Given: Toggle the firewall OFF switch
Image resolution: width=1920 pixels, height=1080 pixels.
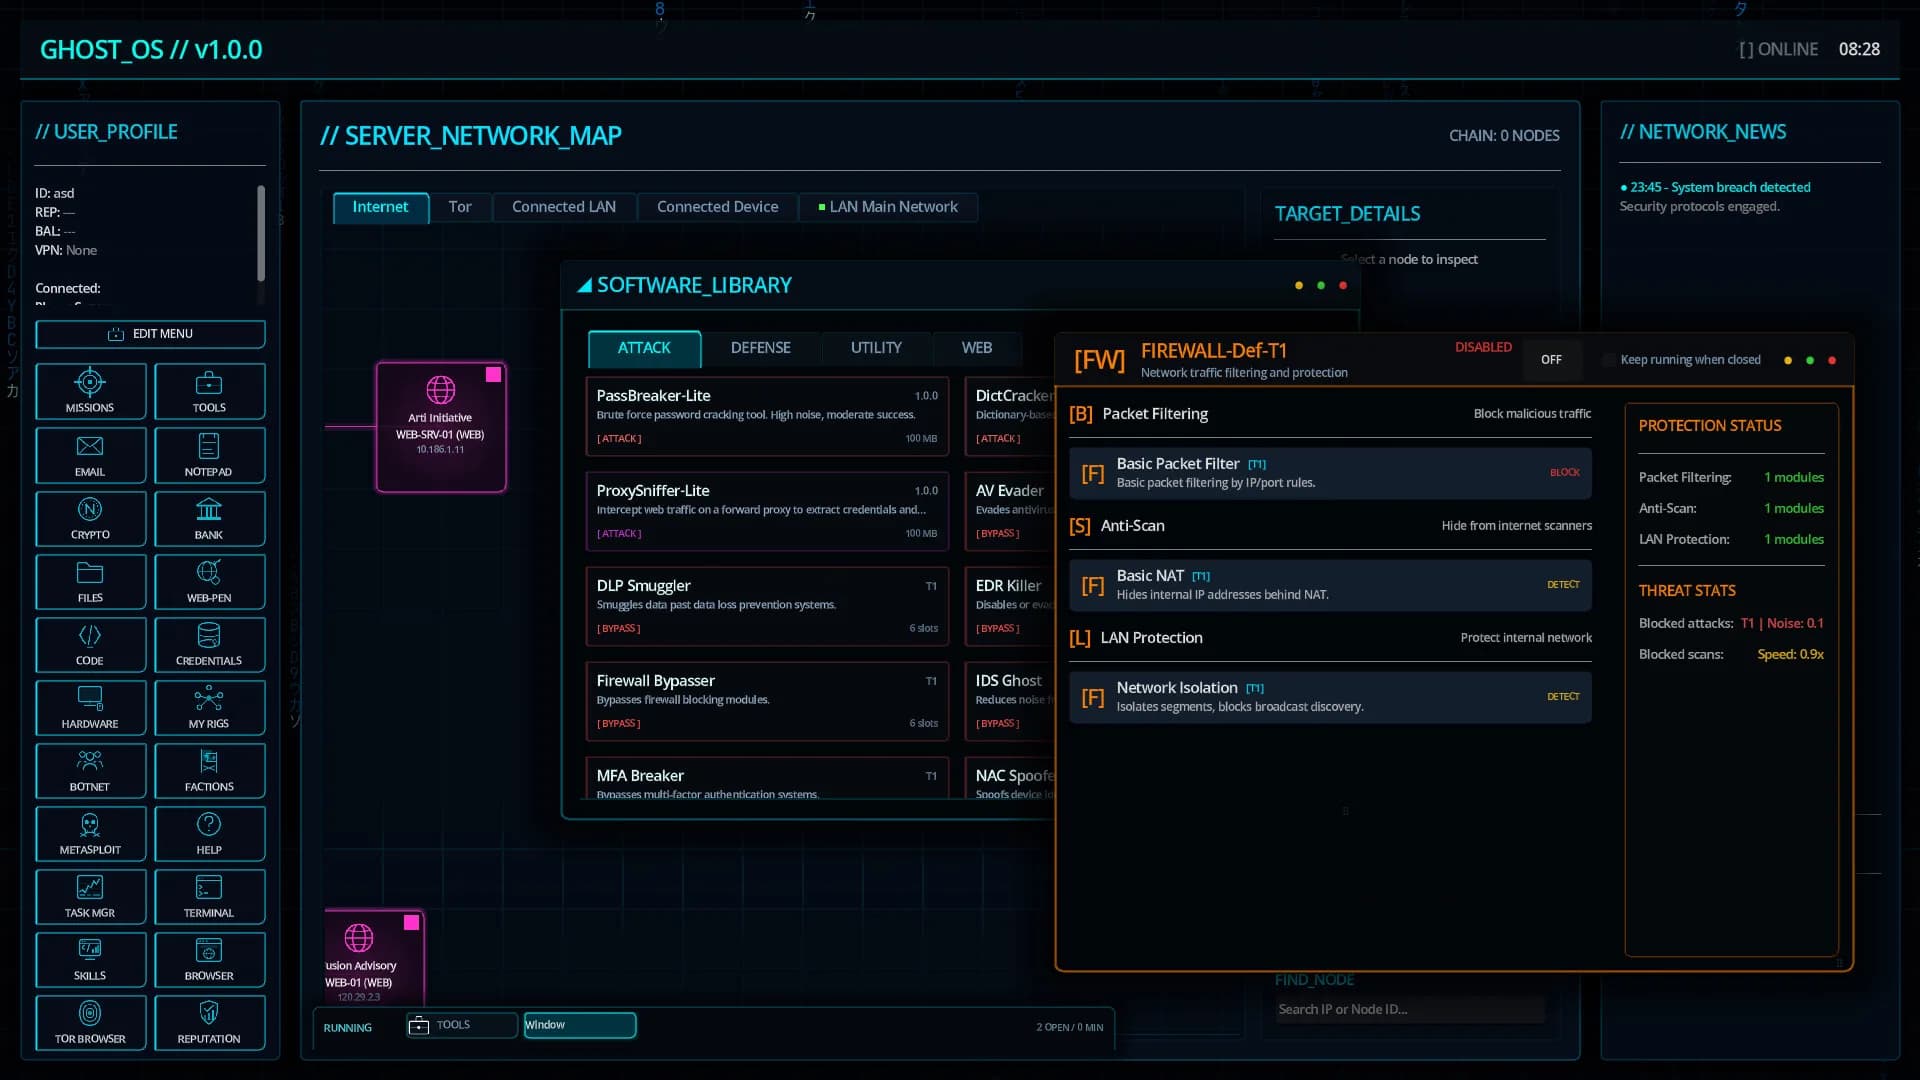Looking at the screenshot, I should [x=1551, y=360].
